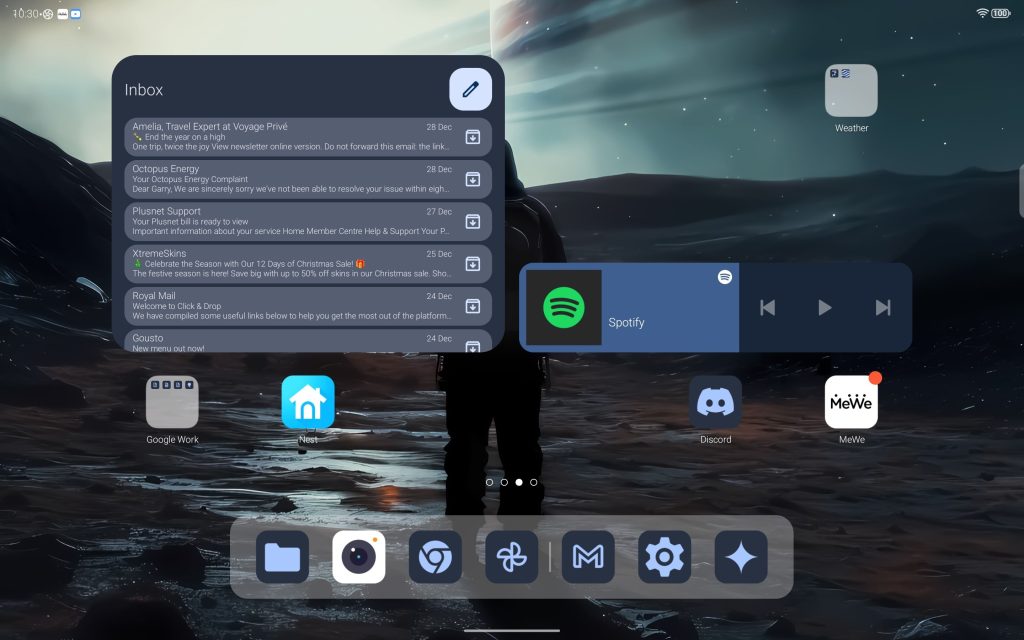Screen dimensions: 1024x640
Task: Open Spotify album art thumbnail
Action: 564,308
